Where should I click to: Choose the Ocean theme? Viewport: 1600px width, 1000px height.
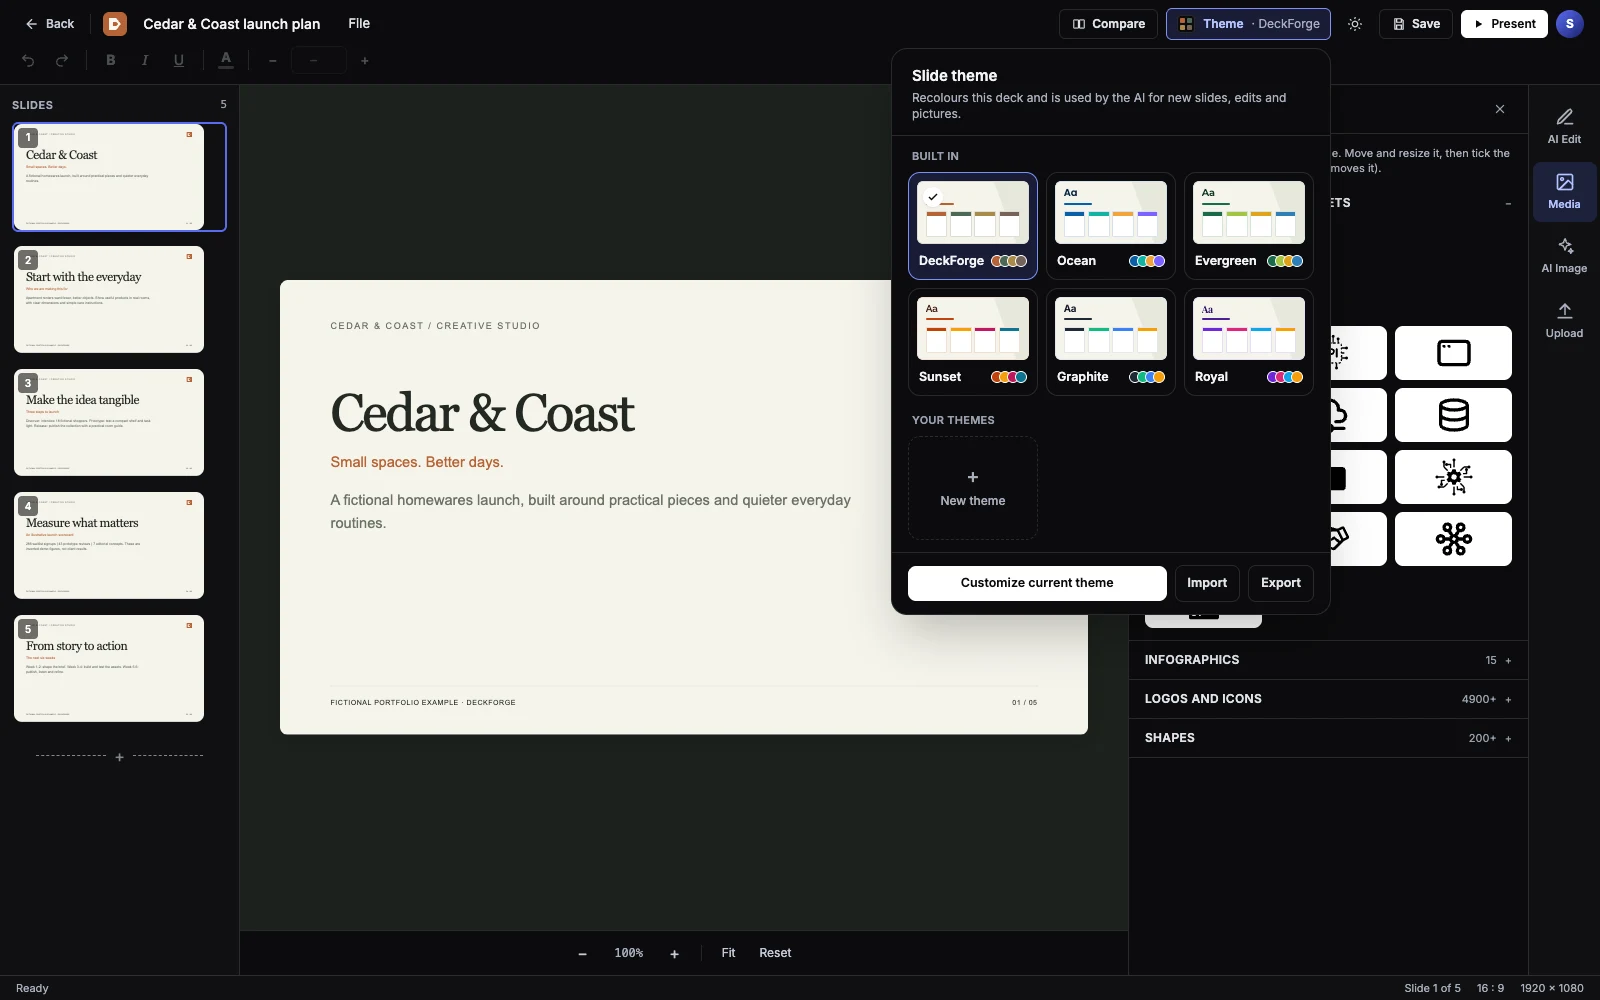1111,226
